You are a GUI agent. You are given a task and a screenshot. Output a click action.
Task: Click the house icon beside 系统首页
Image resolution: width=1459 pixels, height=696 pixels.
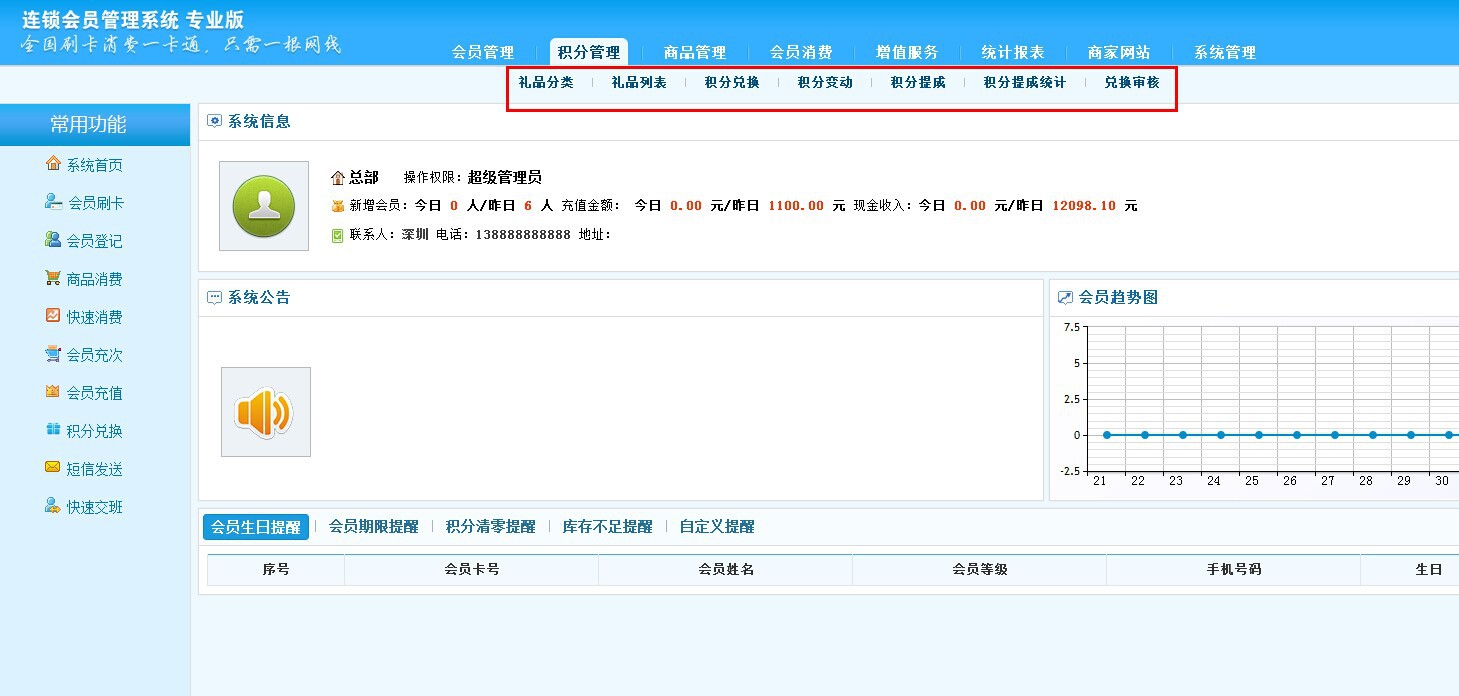[53, 164]
